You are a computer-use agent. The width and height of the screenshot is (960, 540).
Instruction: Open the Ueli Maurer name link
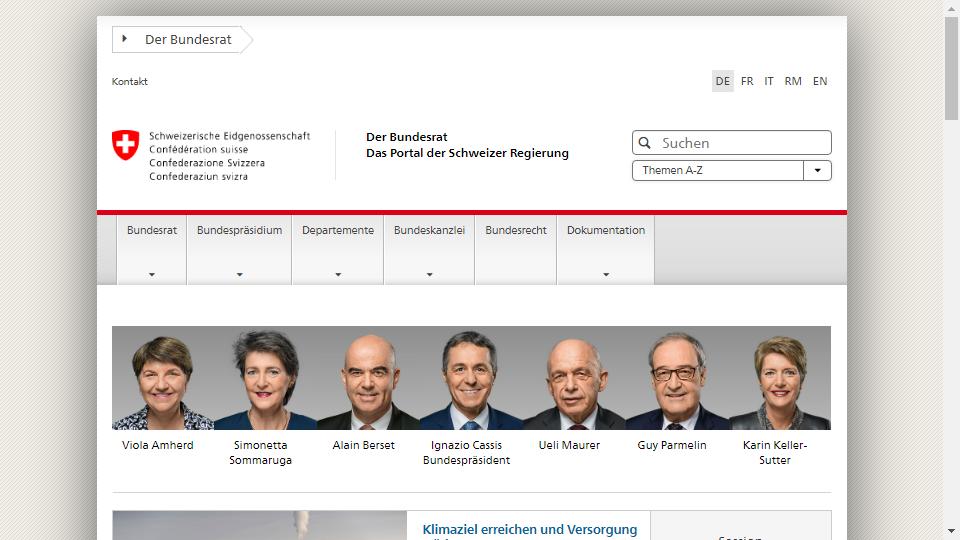click(569, 445)
